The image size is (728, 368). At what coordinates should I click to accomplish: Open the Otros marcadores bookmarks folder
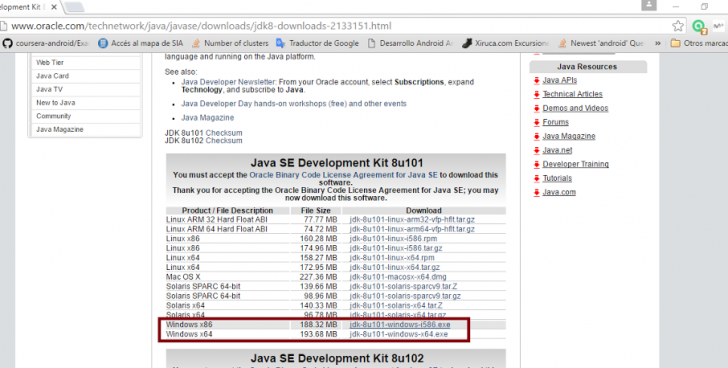[699, 43]
